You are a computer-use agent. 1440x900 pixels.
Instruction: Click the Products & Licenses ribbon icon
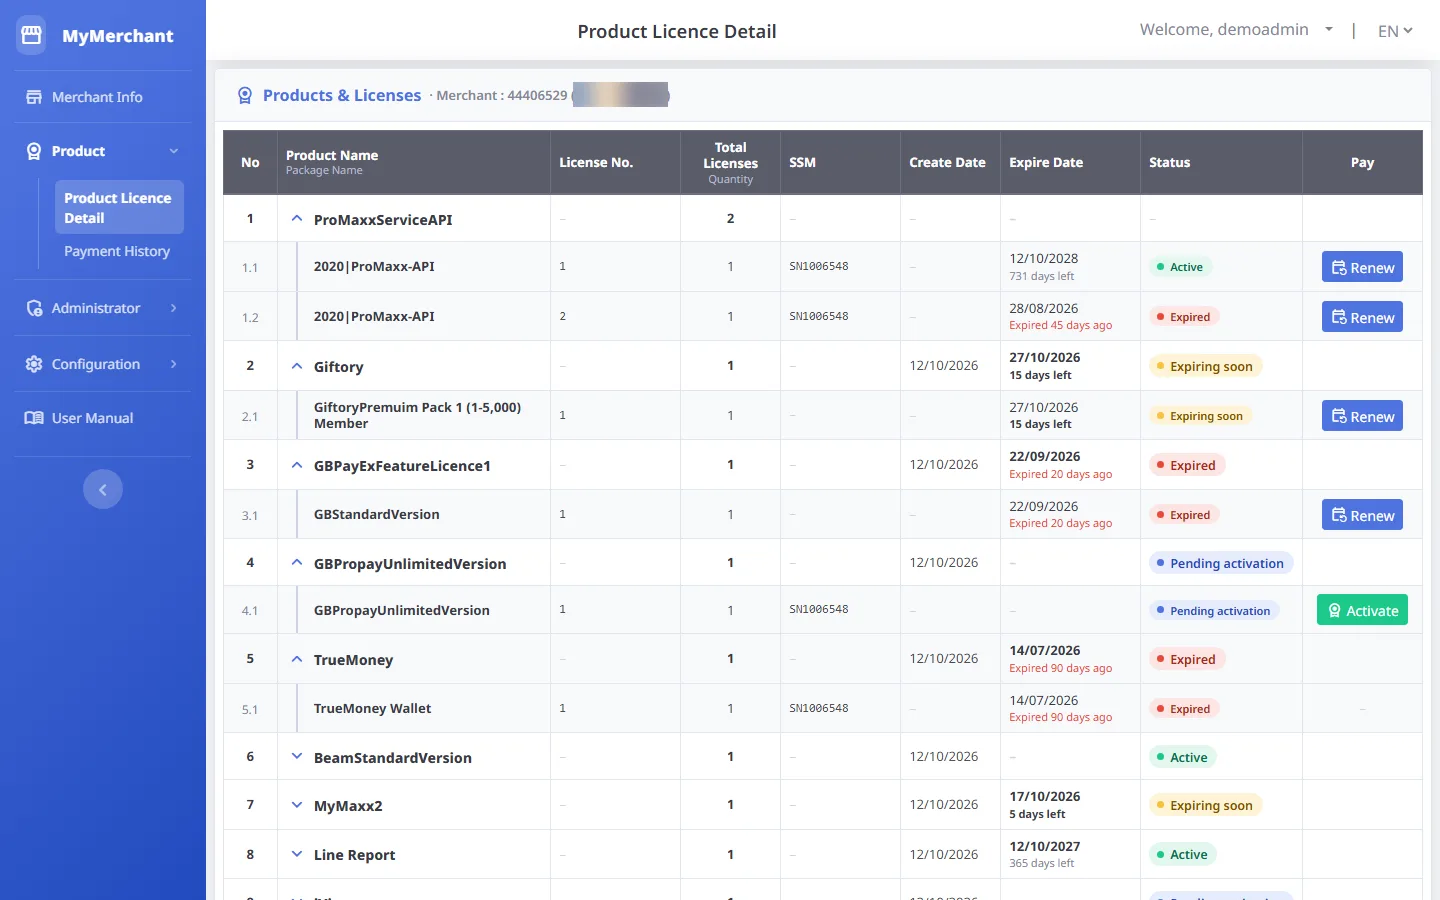click(x=245, y=96)
